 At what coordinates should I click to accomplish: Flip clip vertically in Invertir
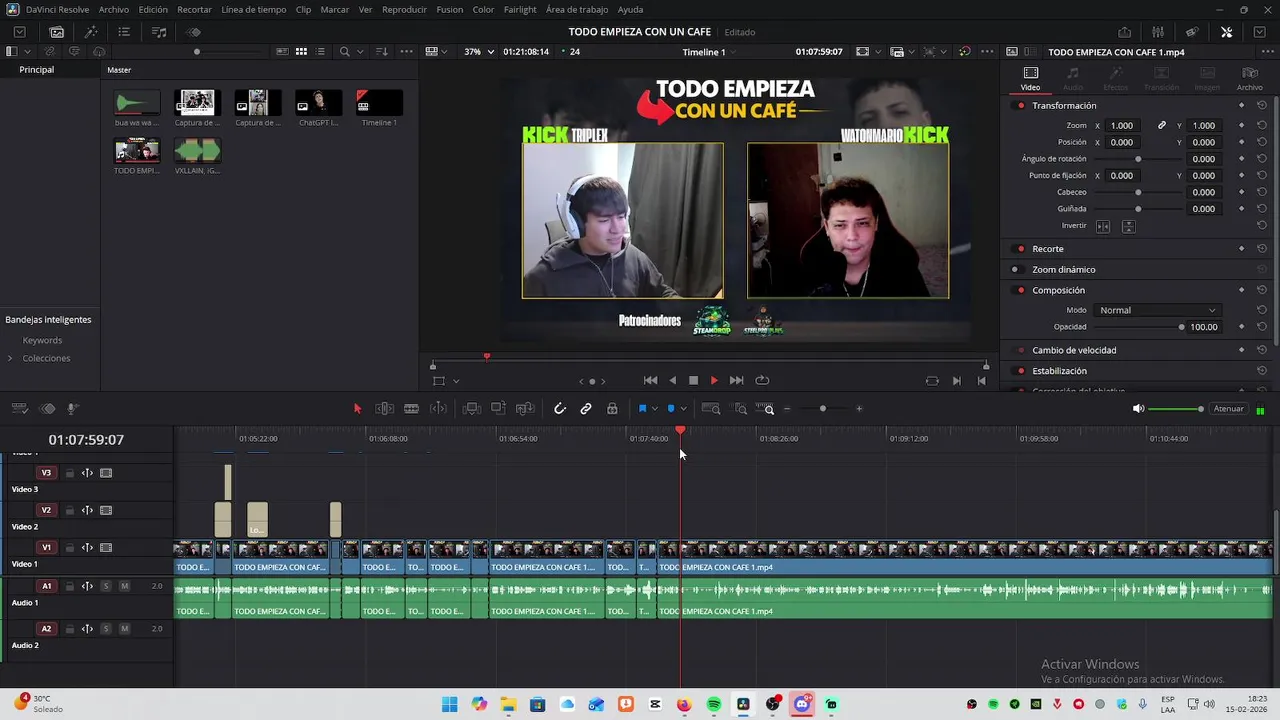tap(1128, 226)
